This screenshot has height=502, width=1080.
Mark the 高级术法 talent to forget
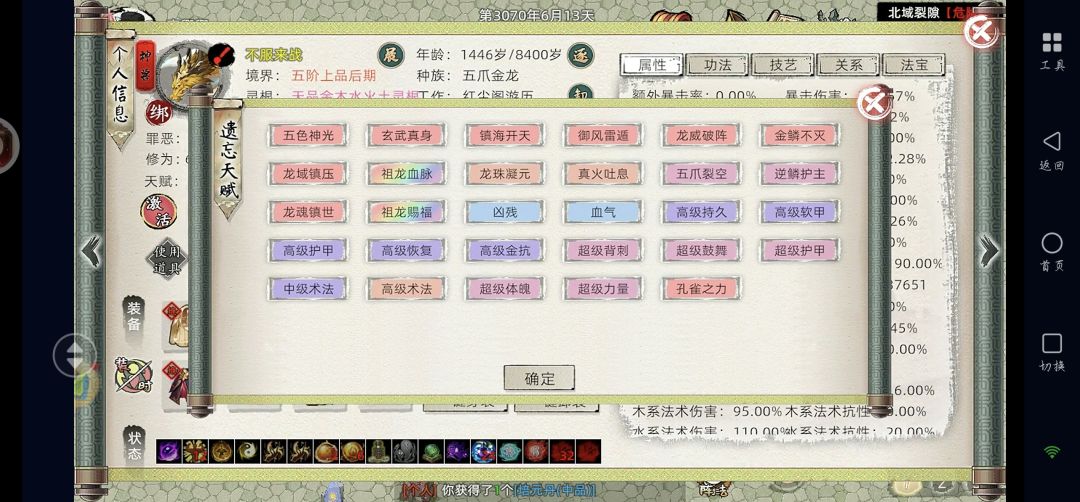pyautogui.click(x=406, y=289)
